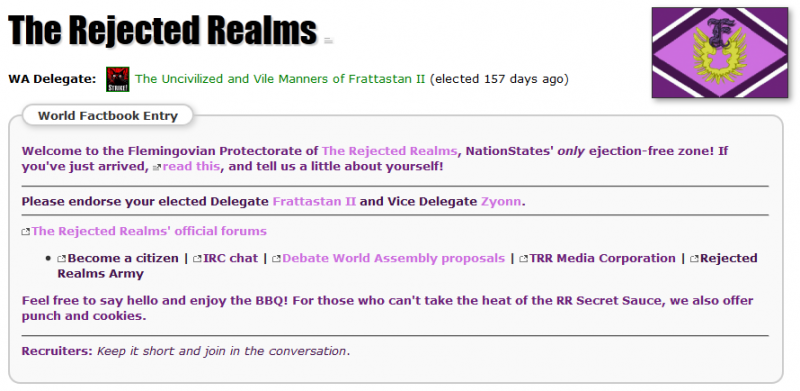Click the small icon beside region title
The image size is (800, 391).
[x=329, y=41]
